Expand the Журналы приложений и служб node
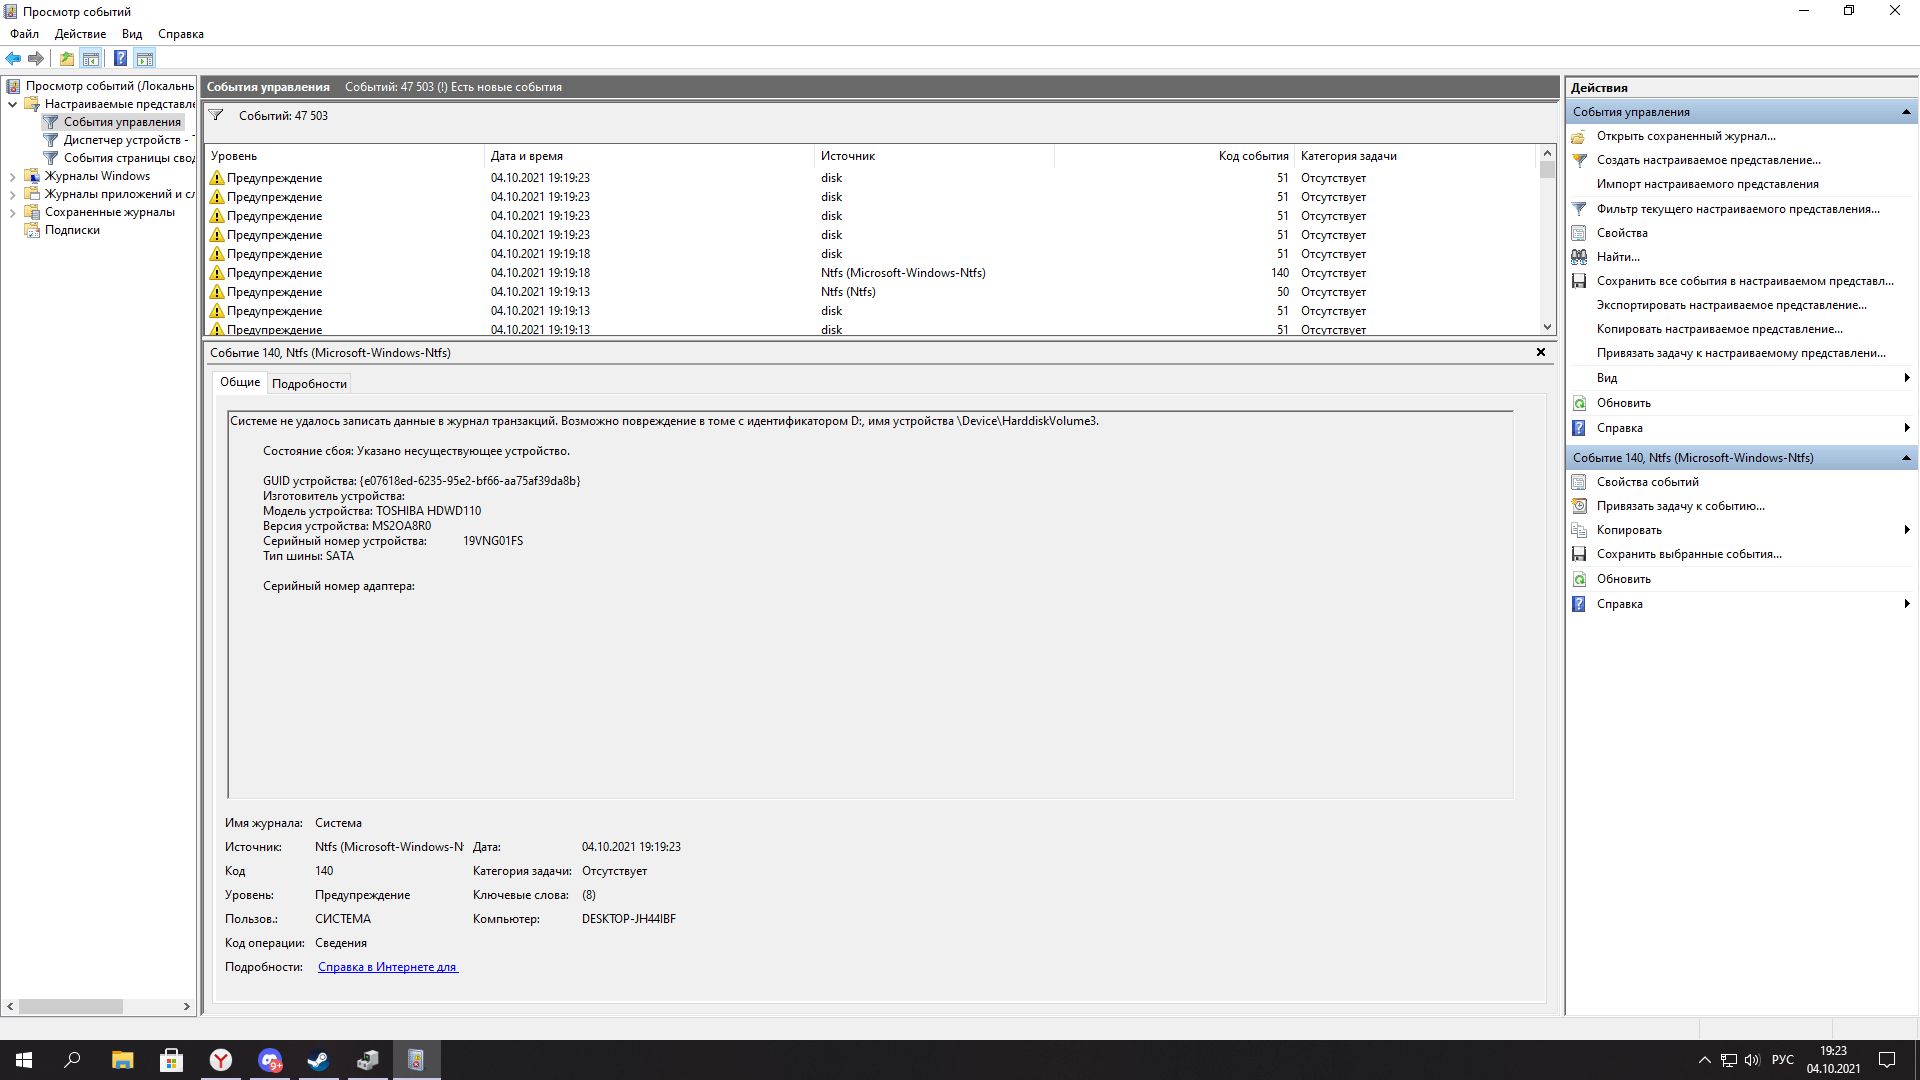 [12, 194]
